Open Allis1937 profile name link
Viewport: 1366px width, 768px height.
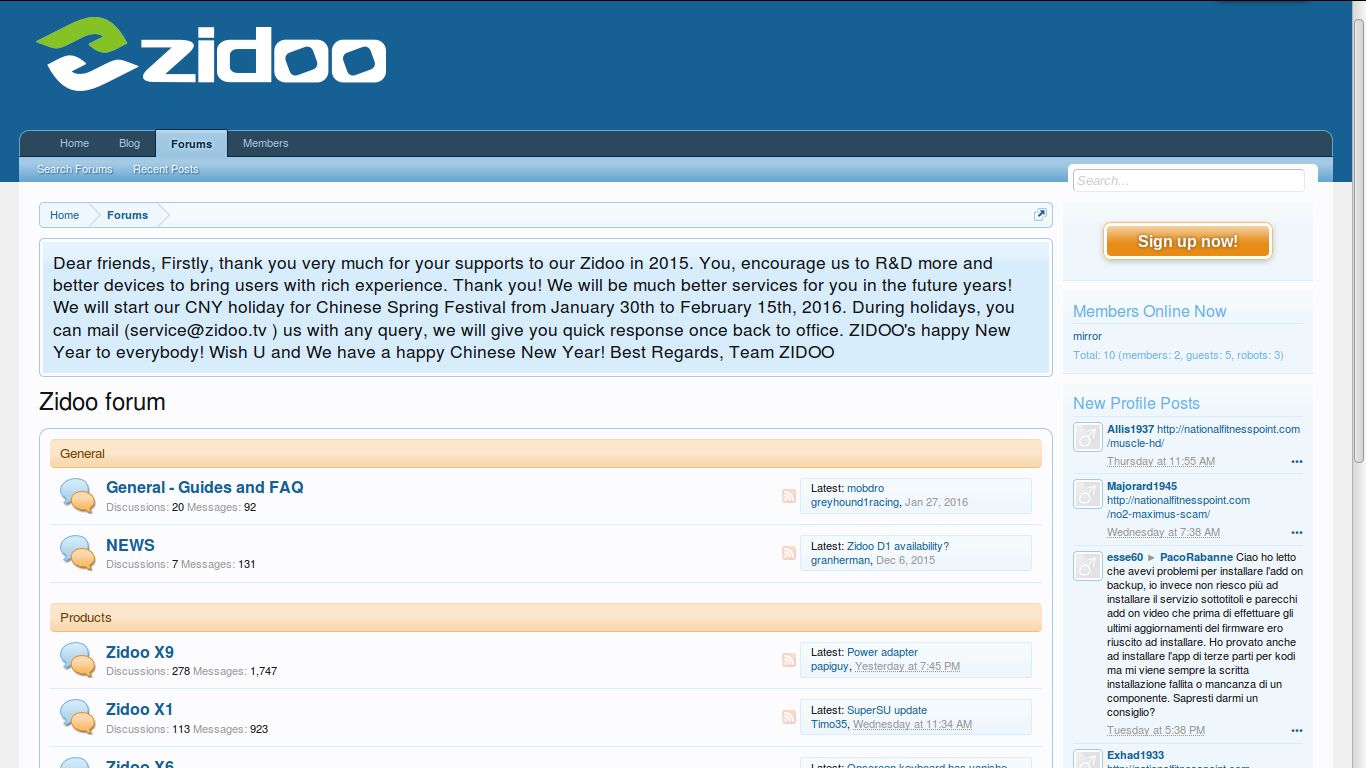coord(1130,429)
